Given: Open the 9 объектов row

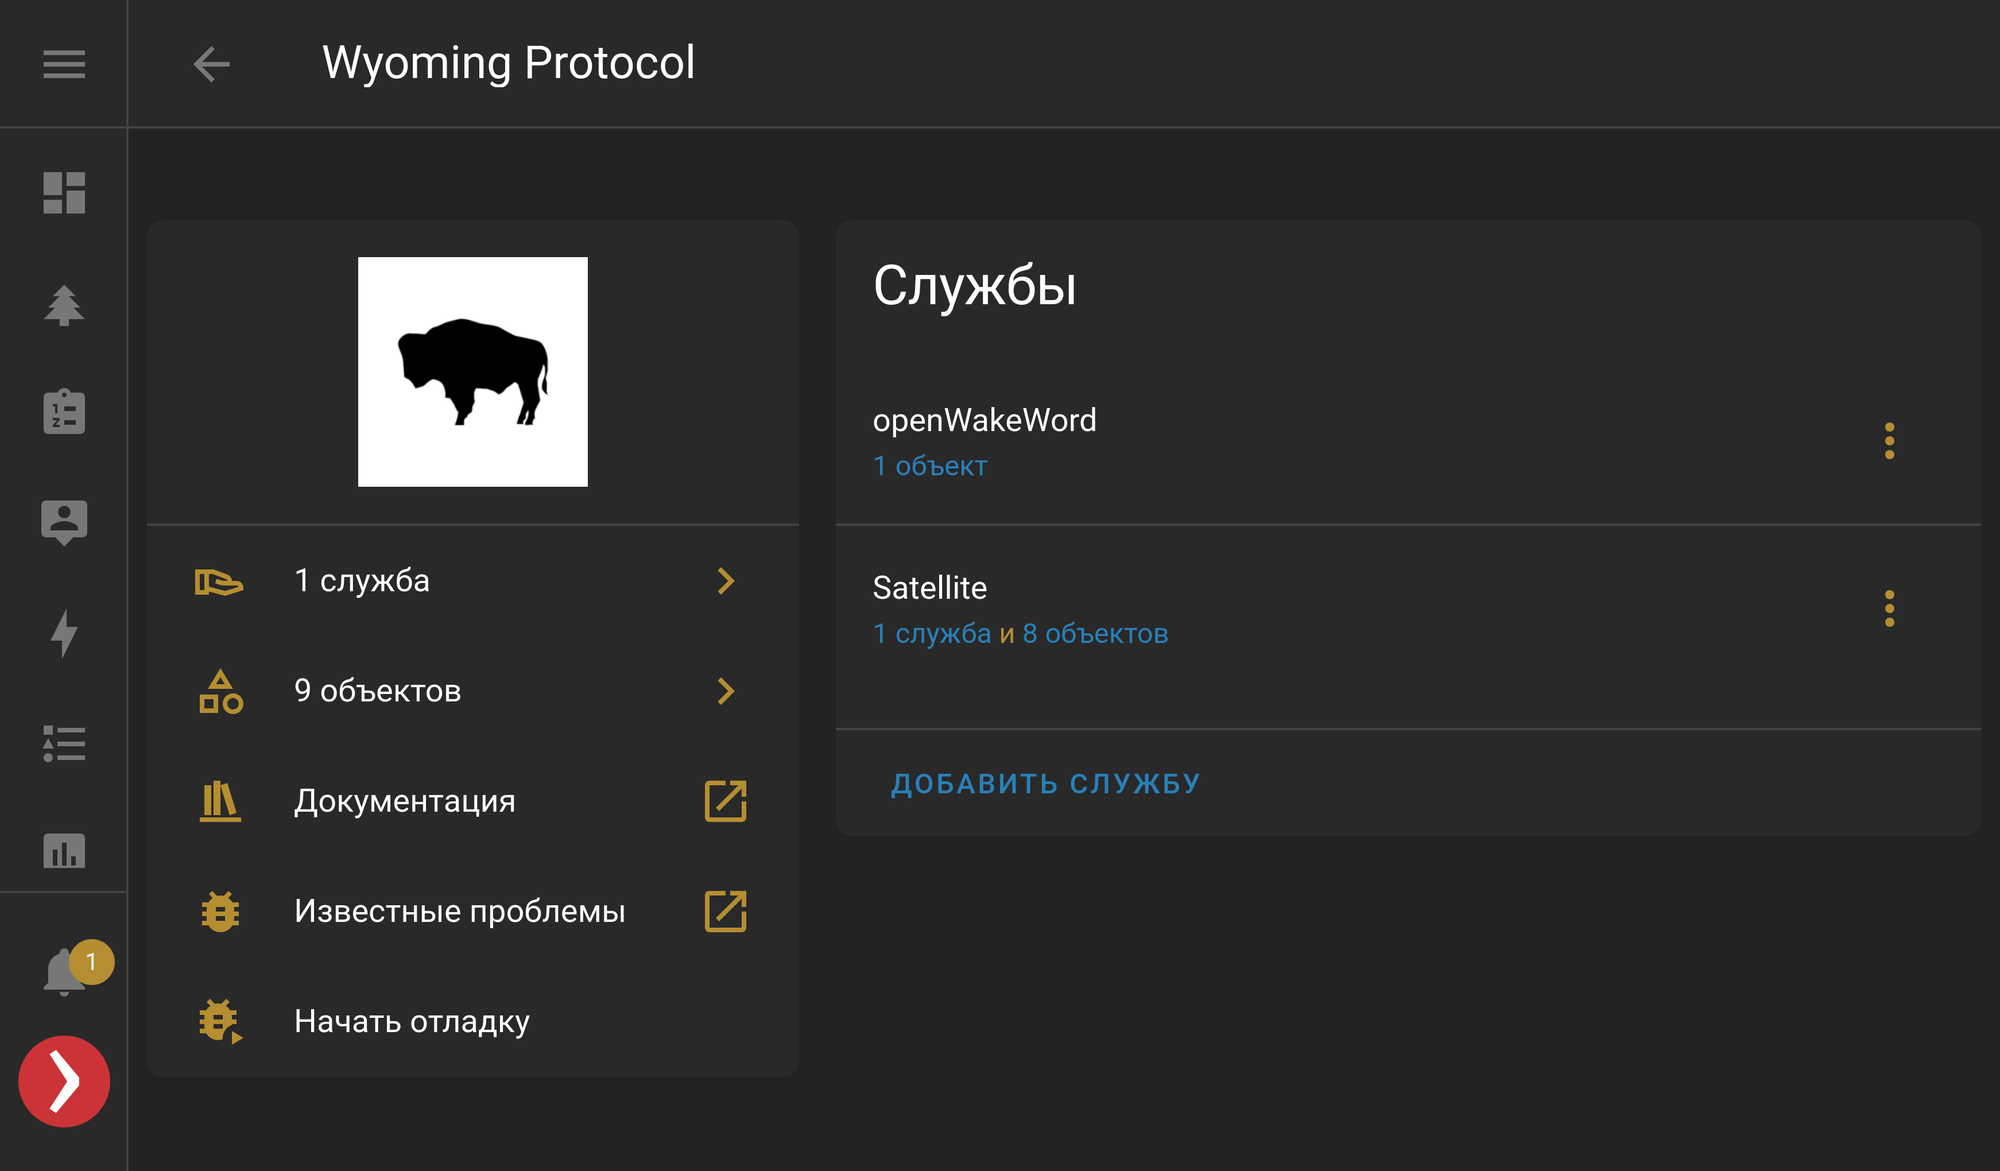Looking at the screenshot, I should [x=473, y=691].
